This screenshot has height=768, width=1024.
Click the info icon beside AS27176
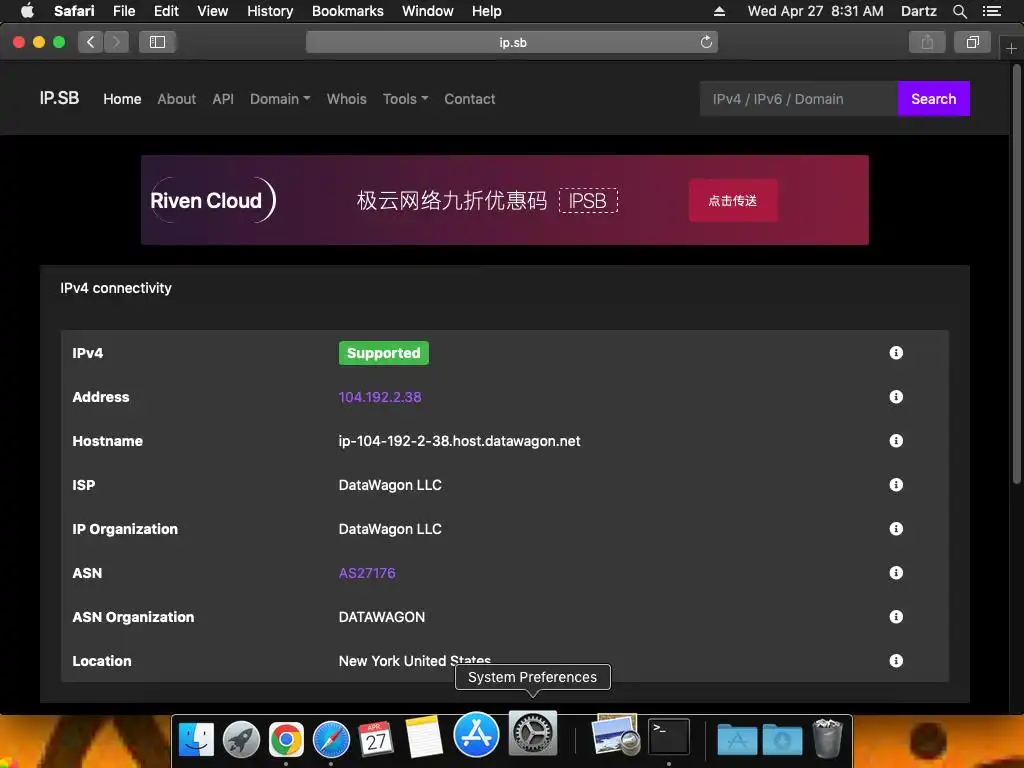(x=896, y=573)
